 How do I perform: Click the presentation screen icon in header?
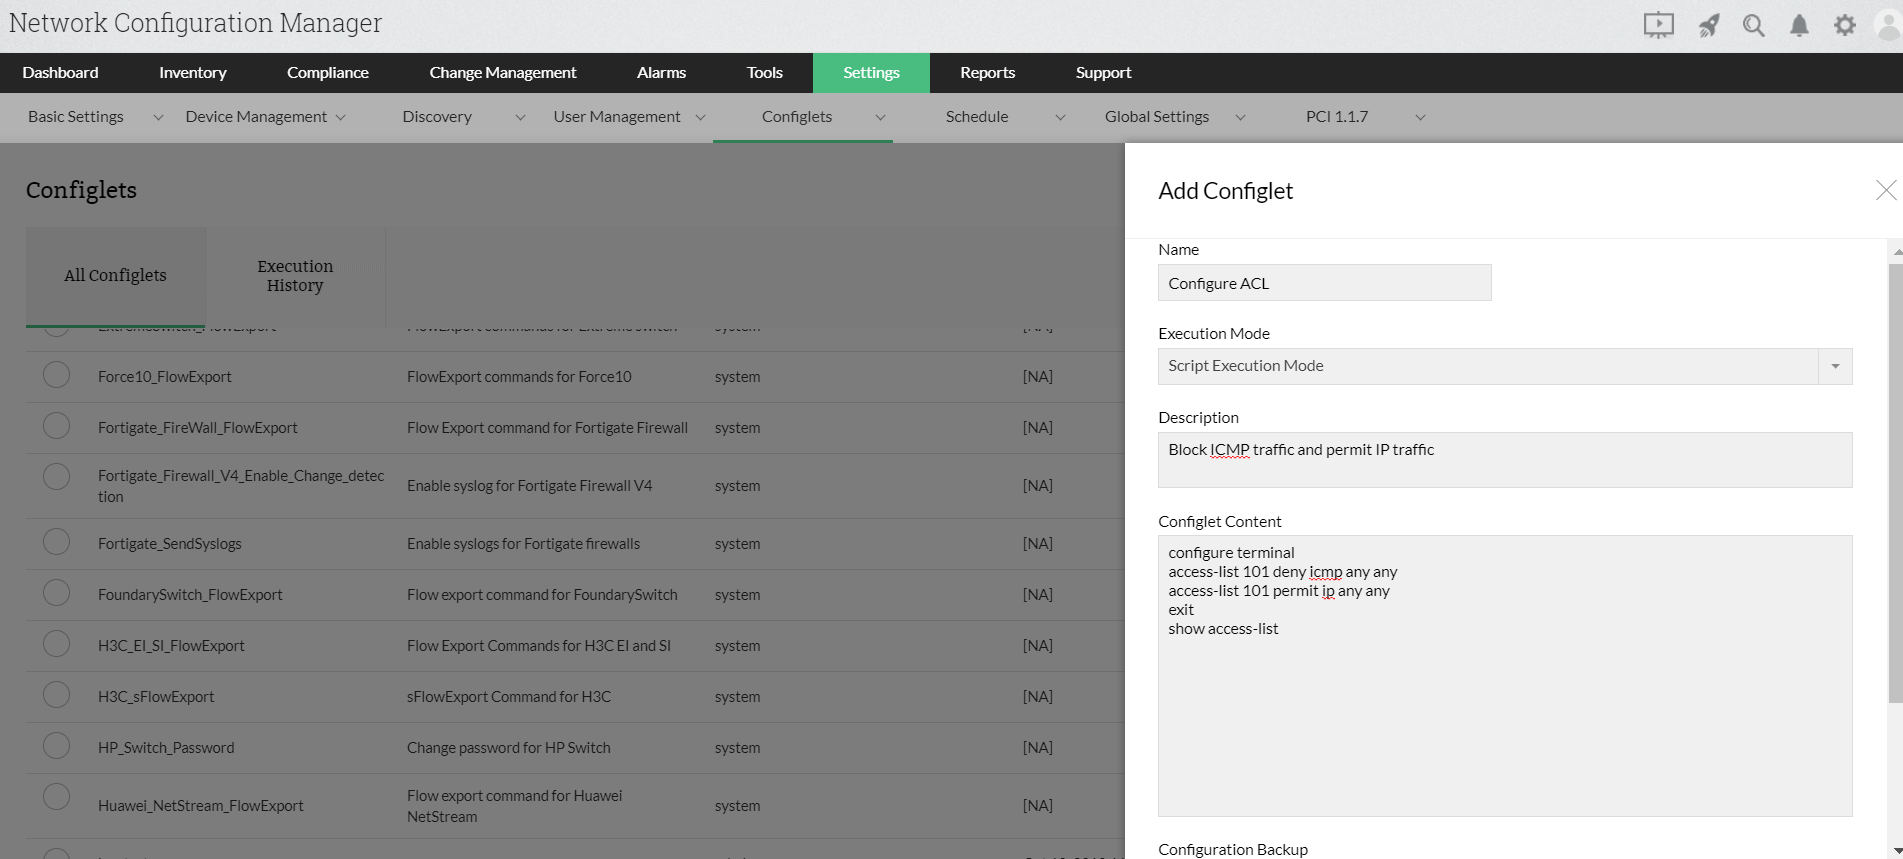[1658, 25]
